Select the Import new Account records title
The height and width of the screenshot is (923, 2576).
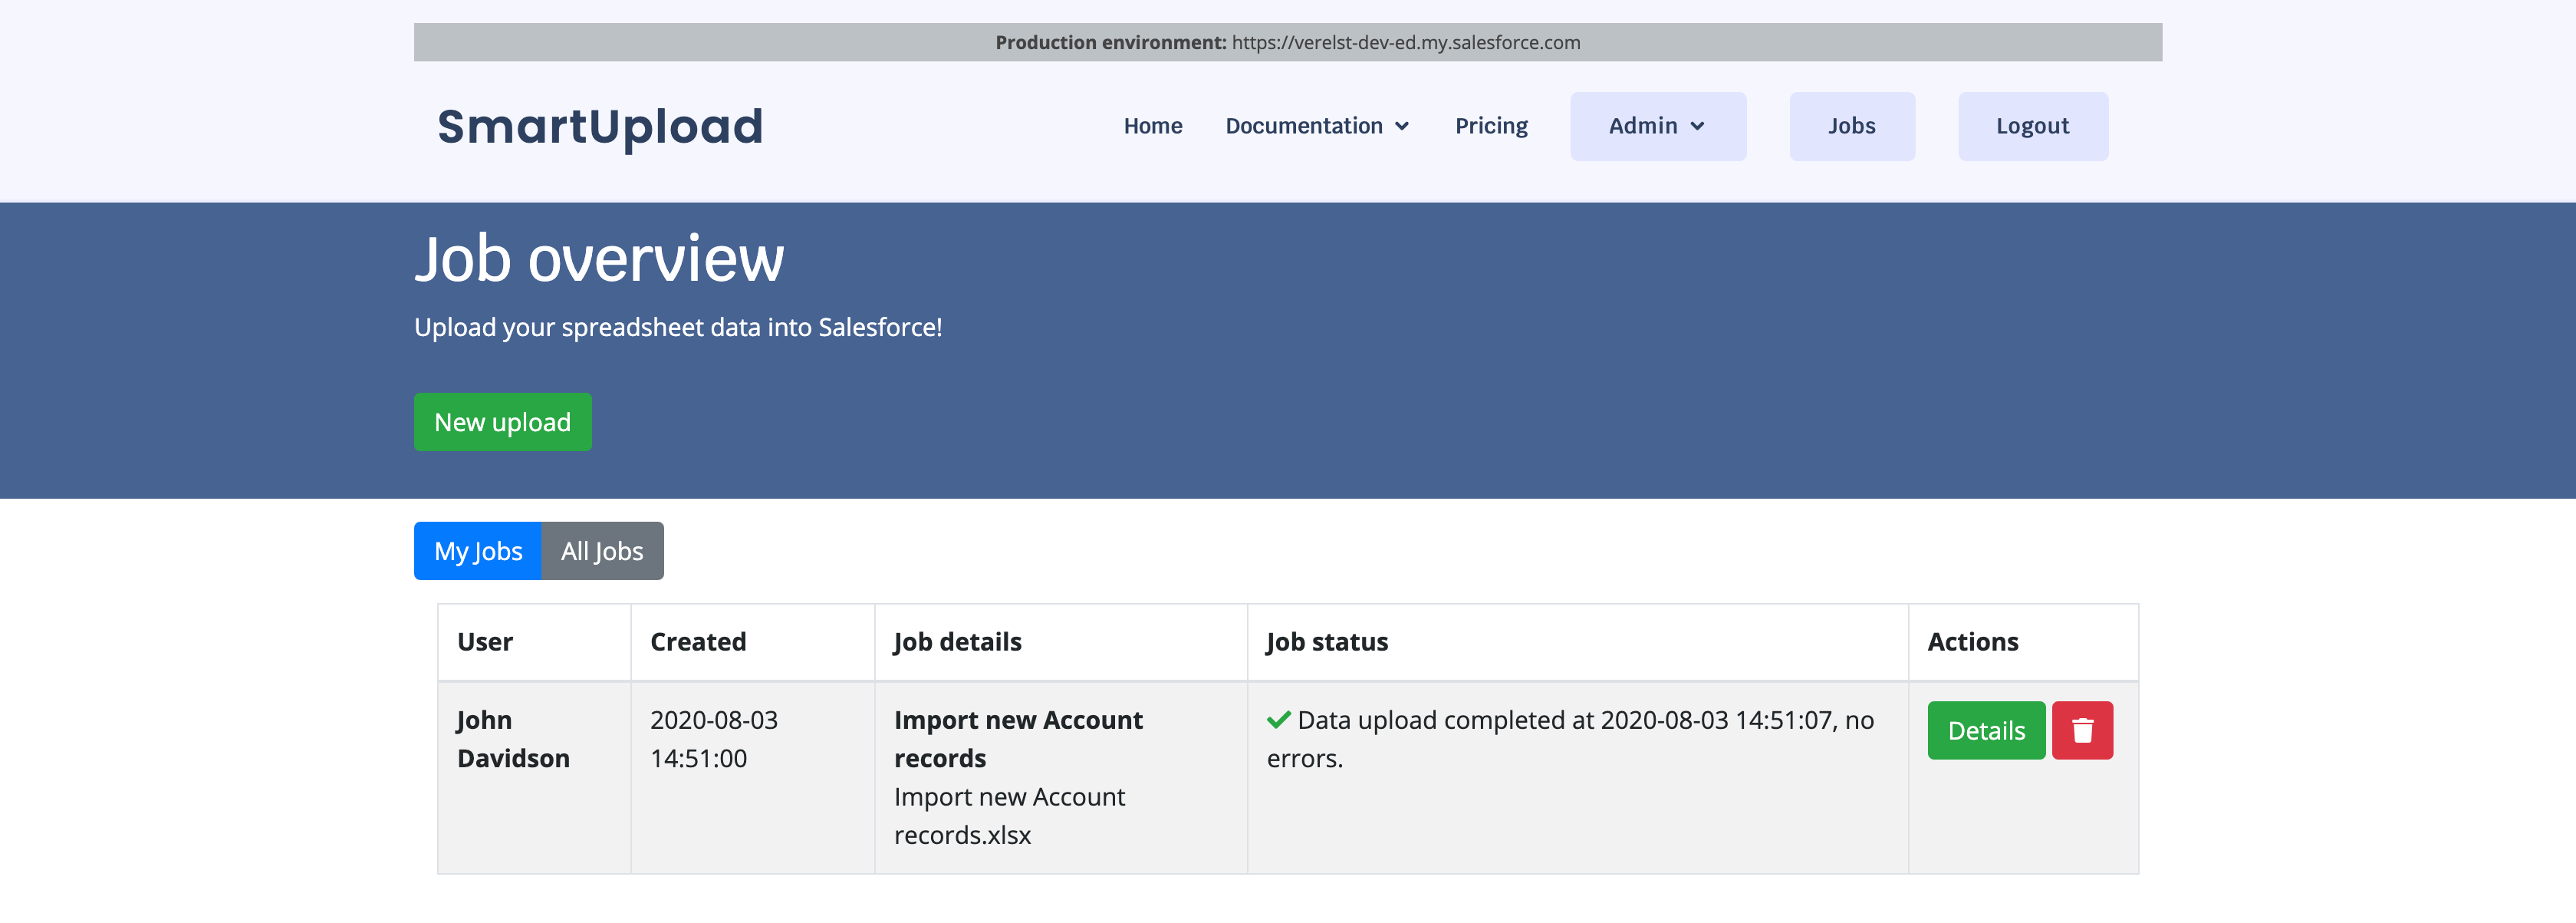tap(1017, 738)
